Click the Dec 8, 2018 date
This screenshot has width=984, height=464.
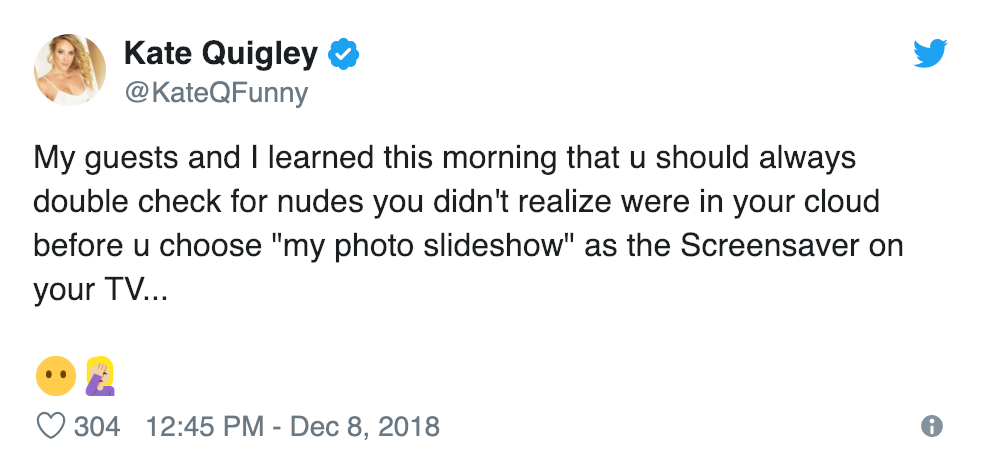[x=365, y=427]
